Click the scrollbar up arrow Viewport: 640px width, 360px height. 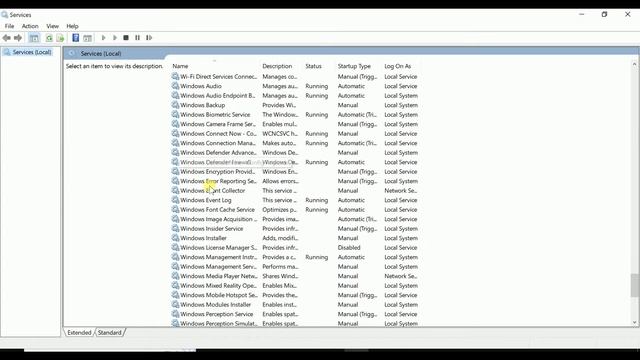(634, 64)
